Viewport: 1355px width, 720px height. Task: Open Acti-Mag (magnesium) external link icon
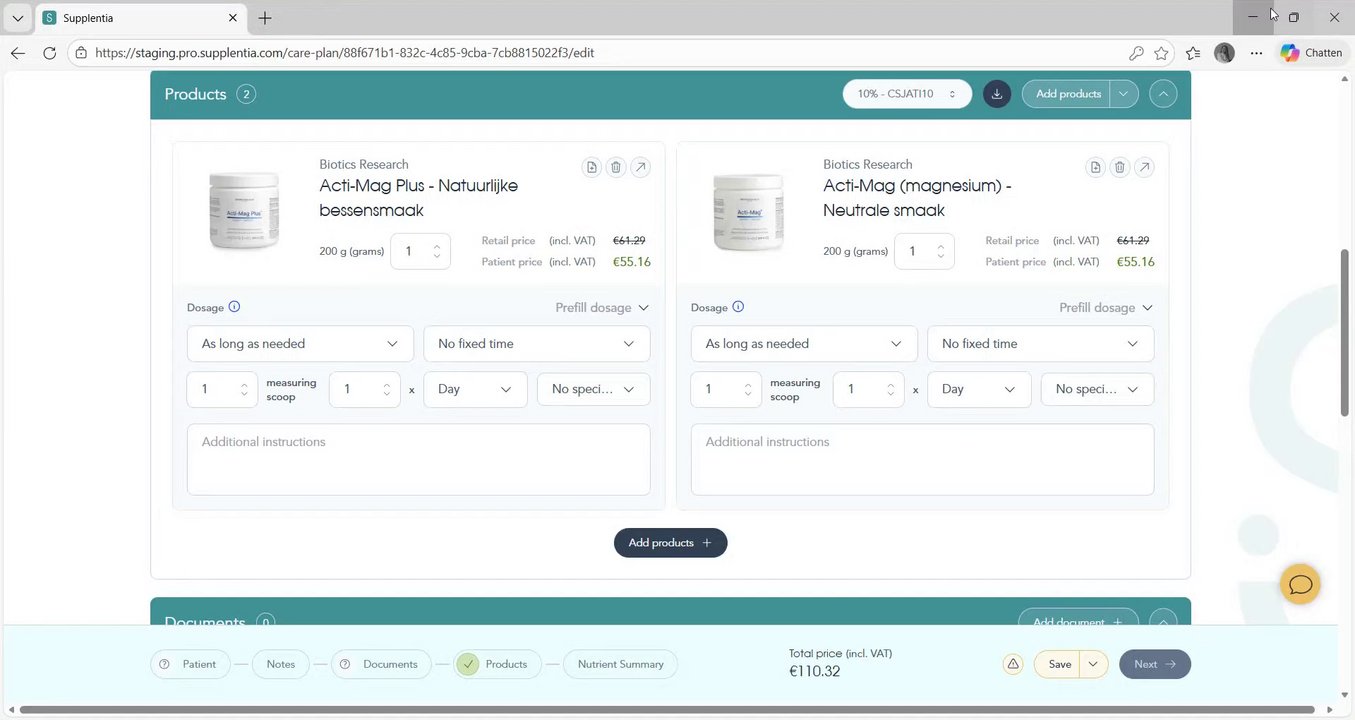point(1144,167)
